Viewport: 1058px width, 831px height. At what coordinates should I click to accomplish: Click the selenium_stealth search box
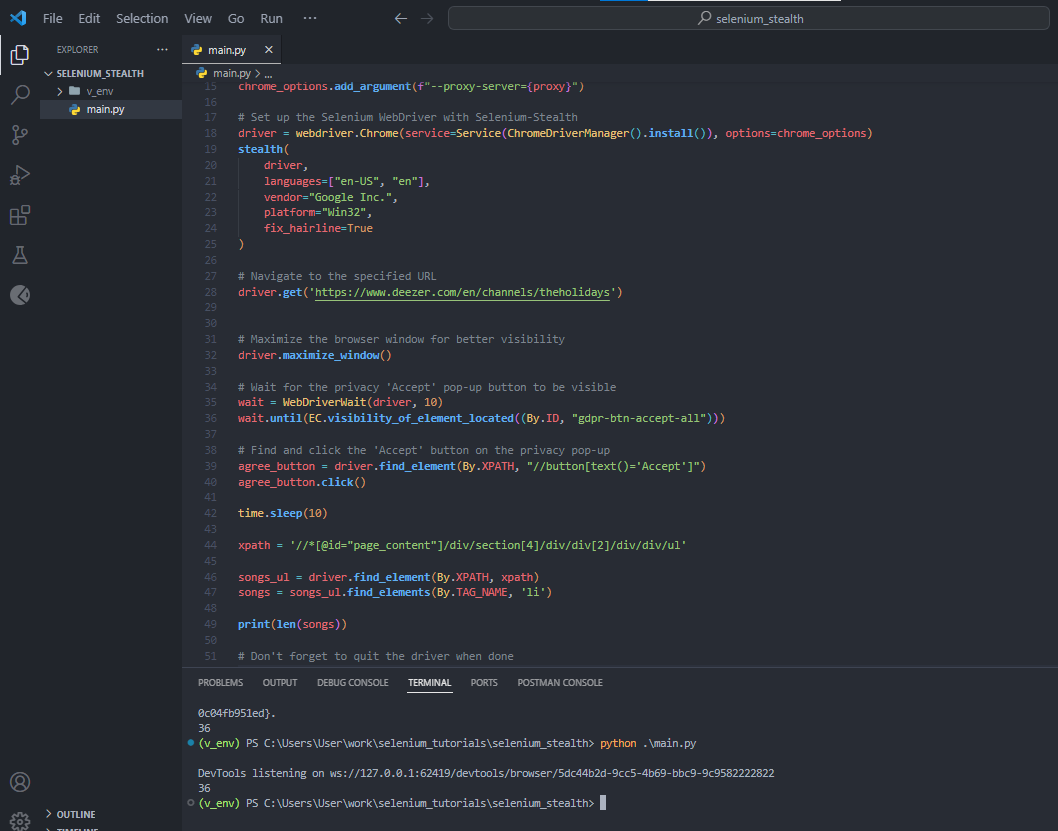pos(748,18)
